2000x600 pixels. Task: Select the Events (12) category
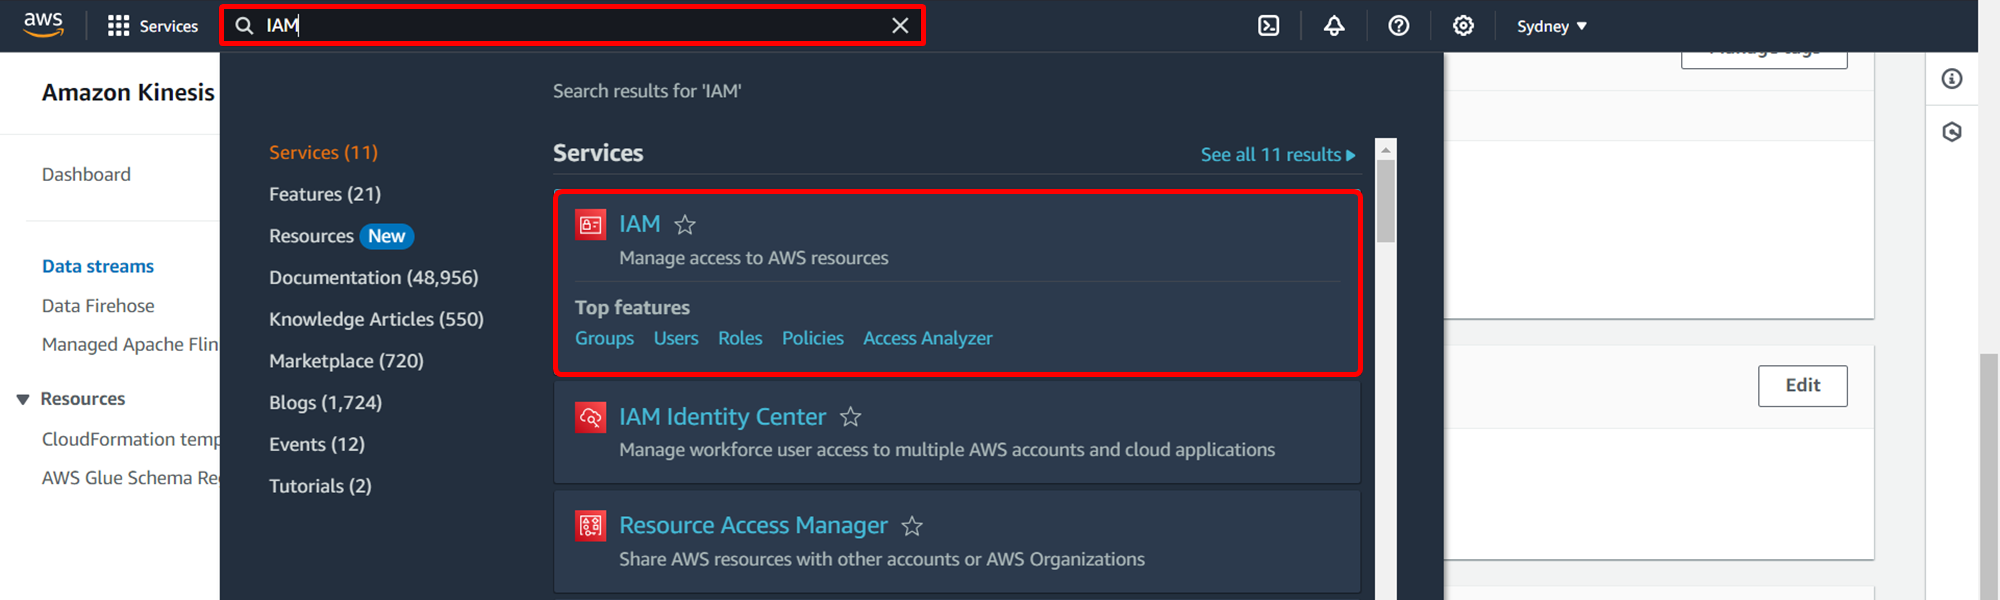coord(317,444)
